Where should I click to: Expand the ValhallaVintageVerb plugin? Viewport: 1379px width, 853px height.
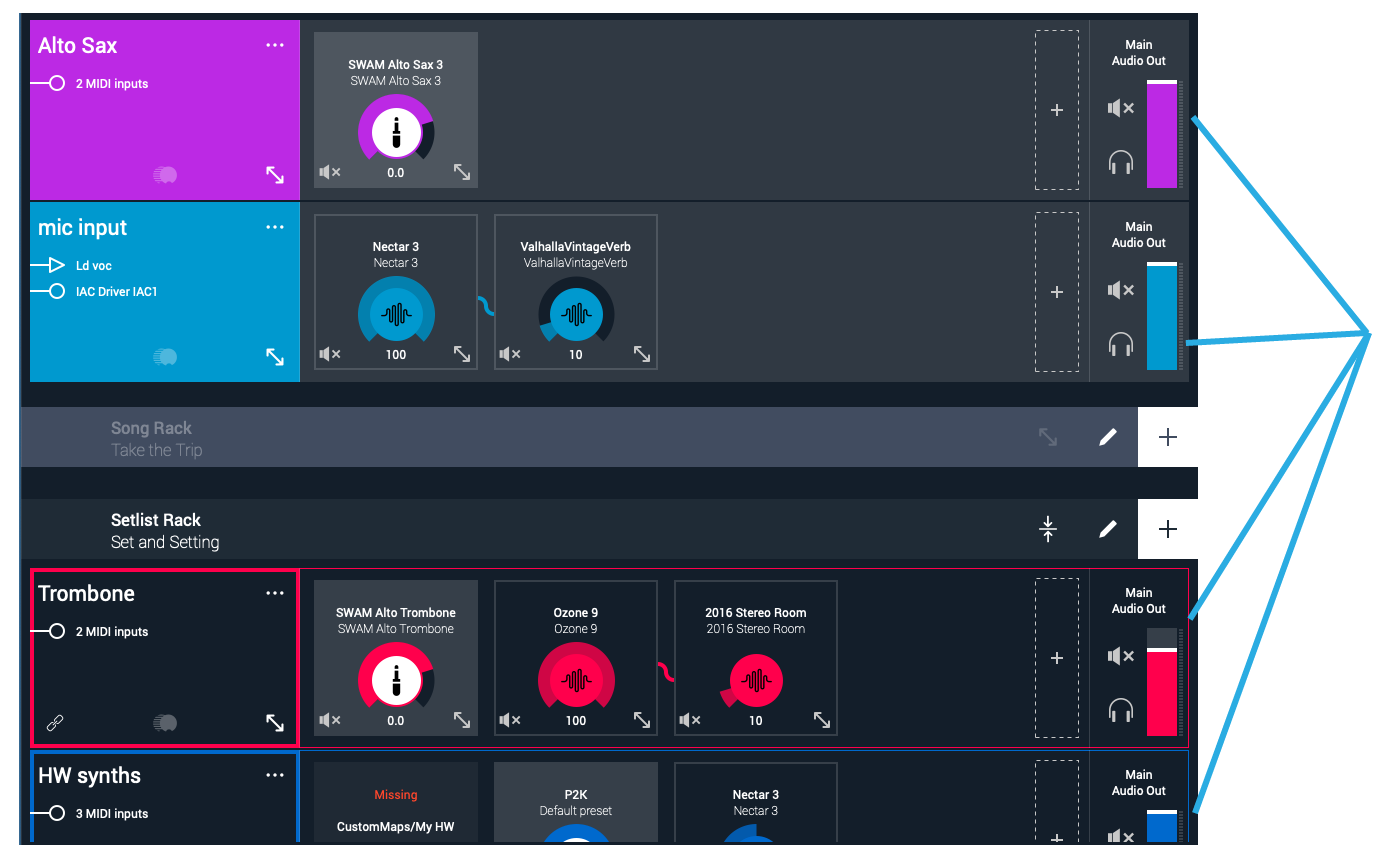click(x=642, y=354)
